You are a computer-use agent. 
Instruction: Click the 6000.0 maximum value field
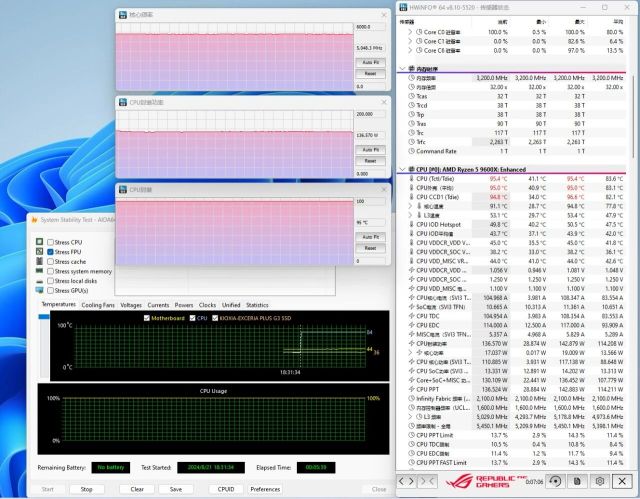(370, 27)
